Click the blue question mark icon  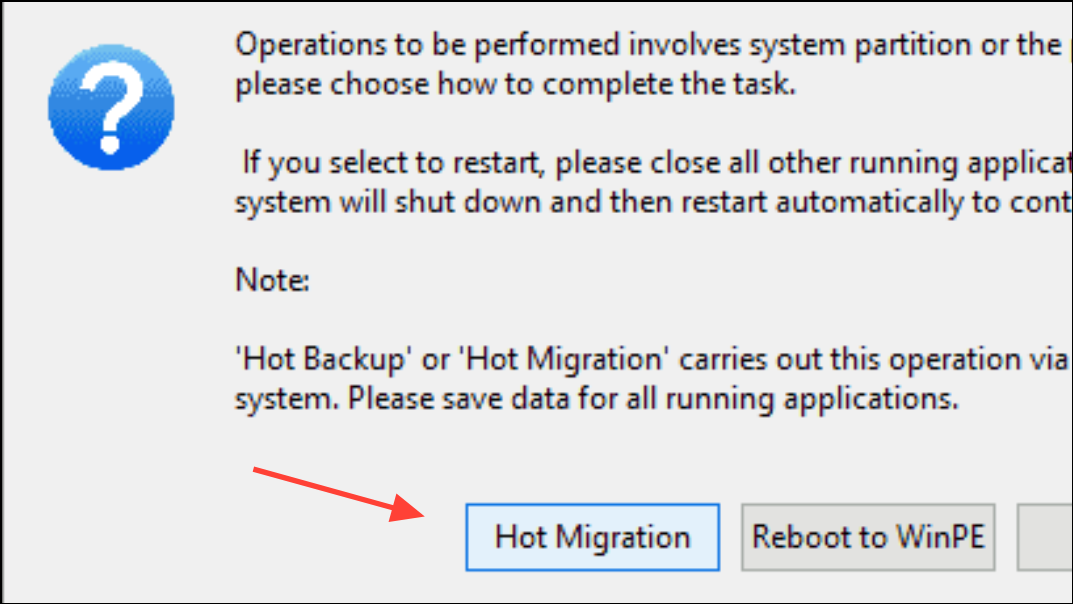point(111,107)
